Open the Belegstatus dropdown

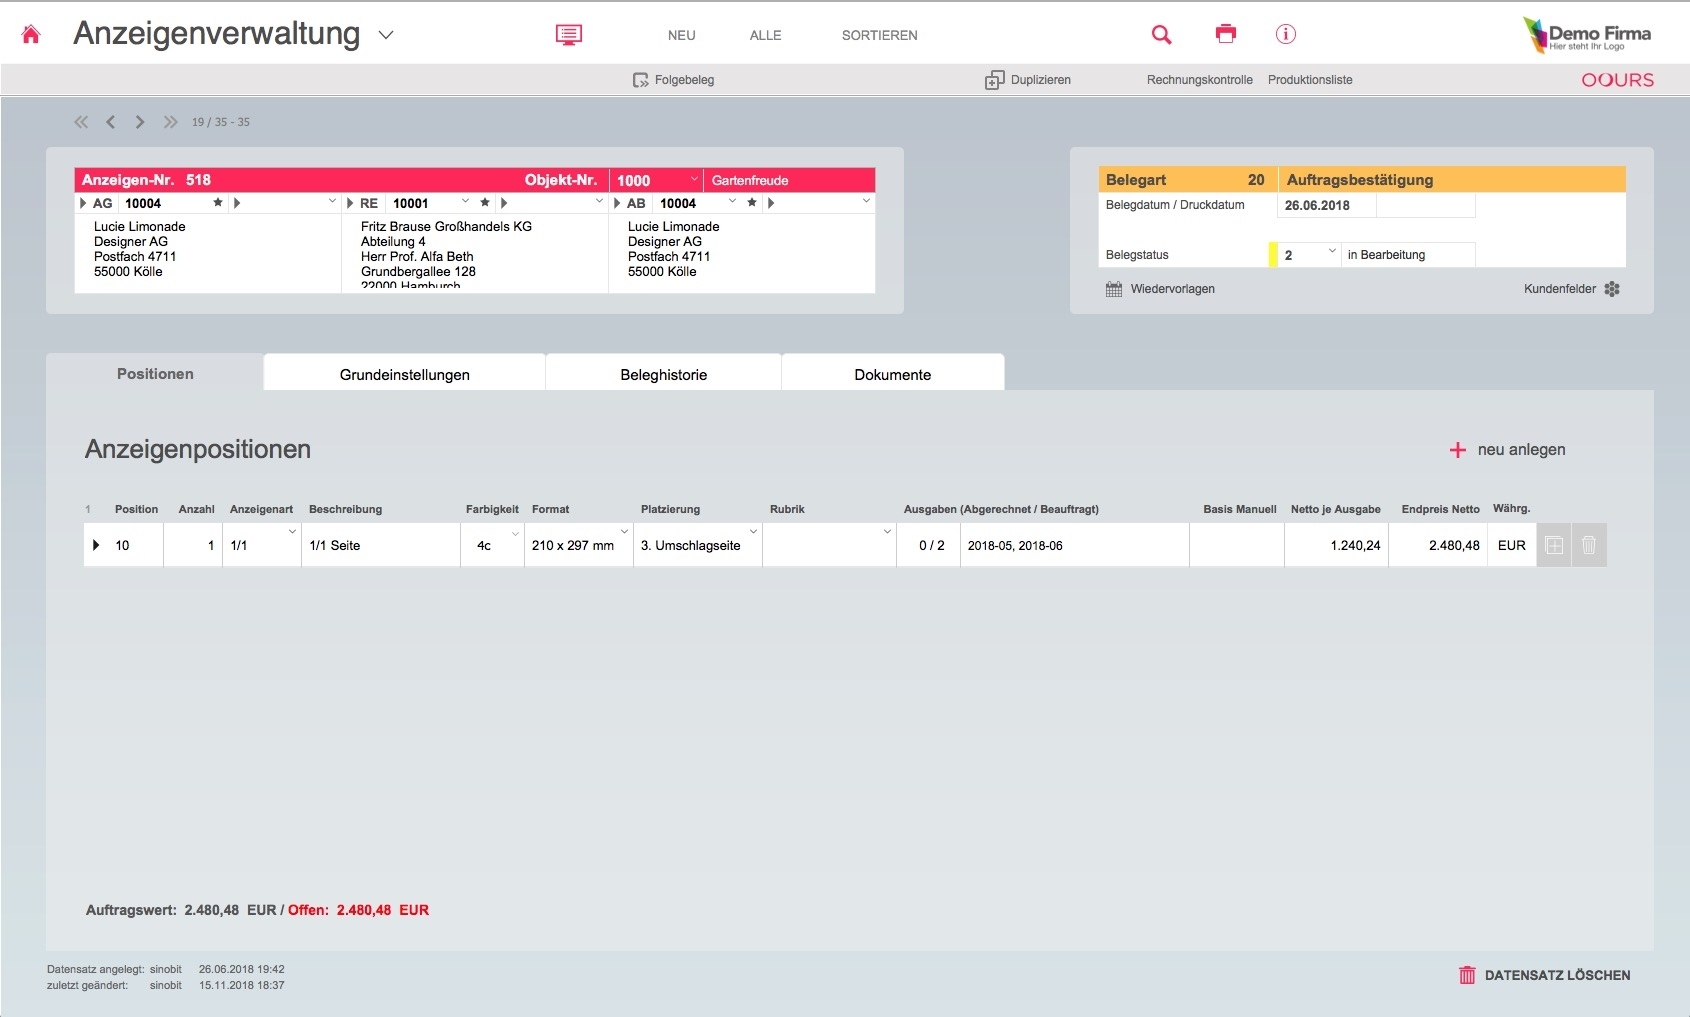click(x=1332, y=251)
